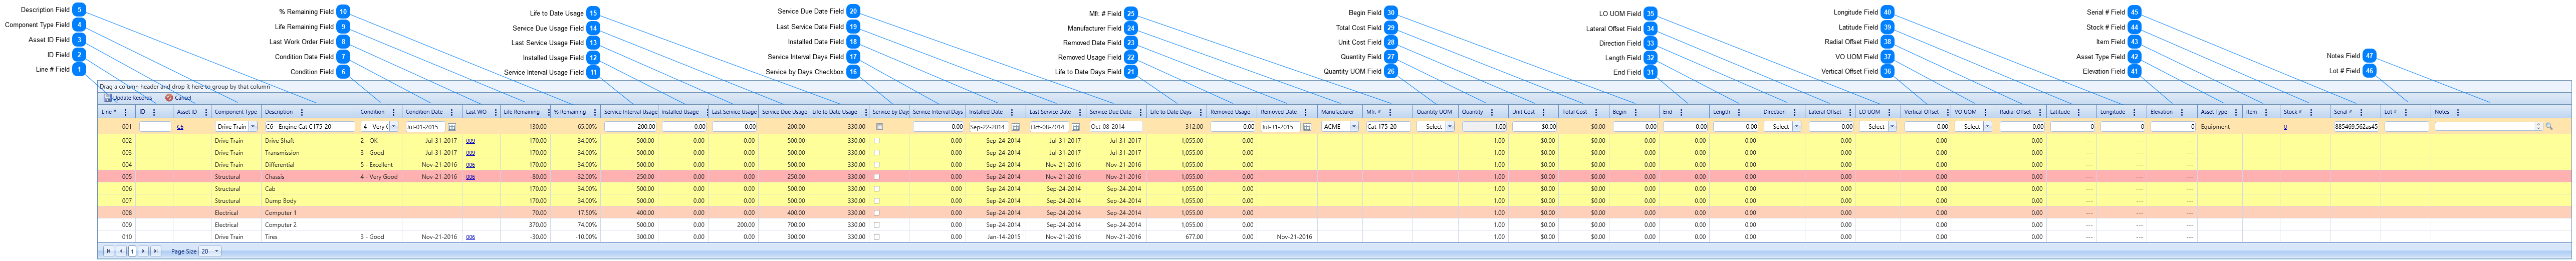Open the Page Size dropdown
This screenshot has height=261, width=2576.
click(x=210, y=251)
